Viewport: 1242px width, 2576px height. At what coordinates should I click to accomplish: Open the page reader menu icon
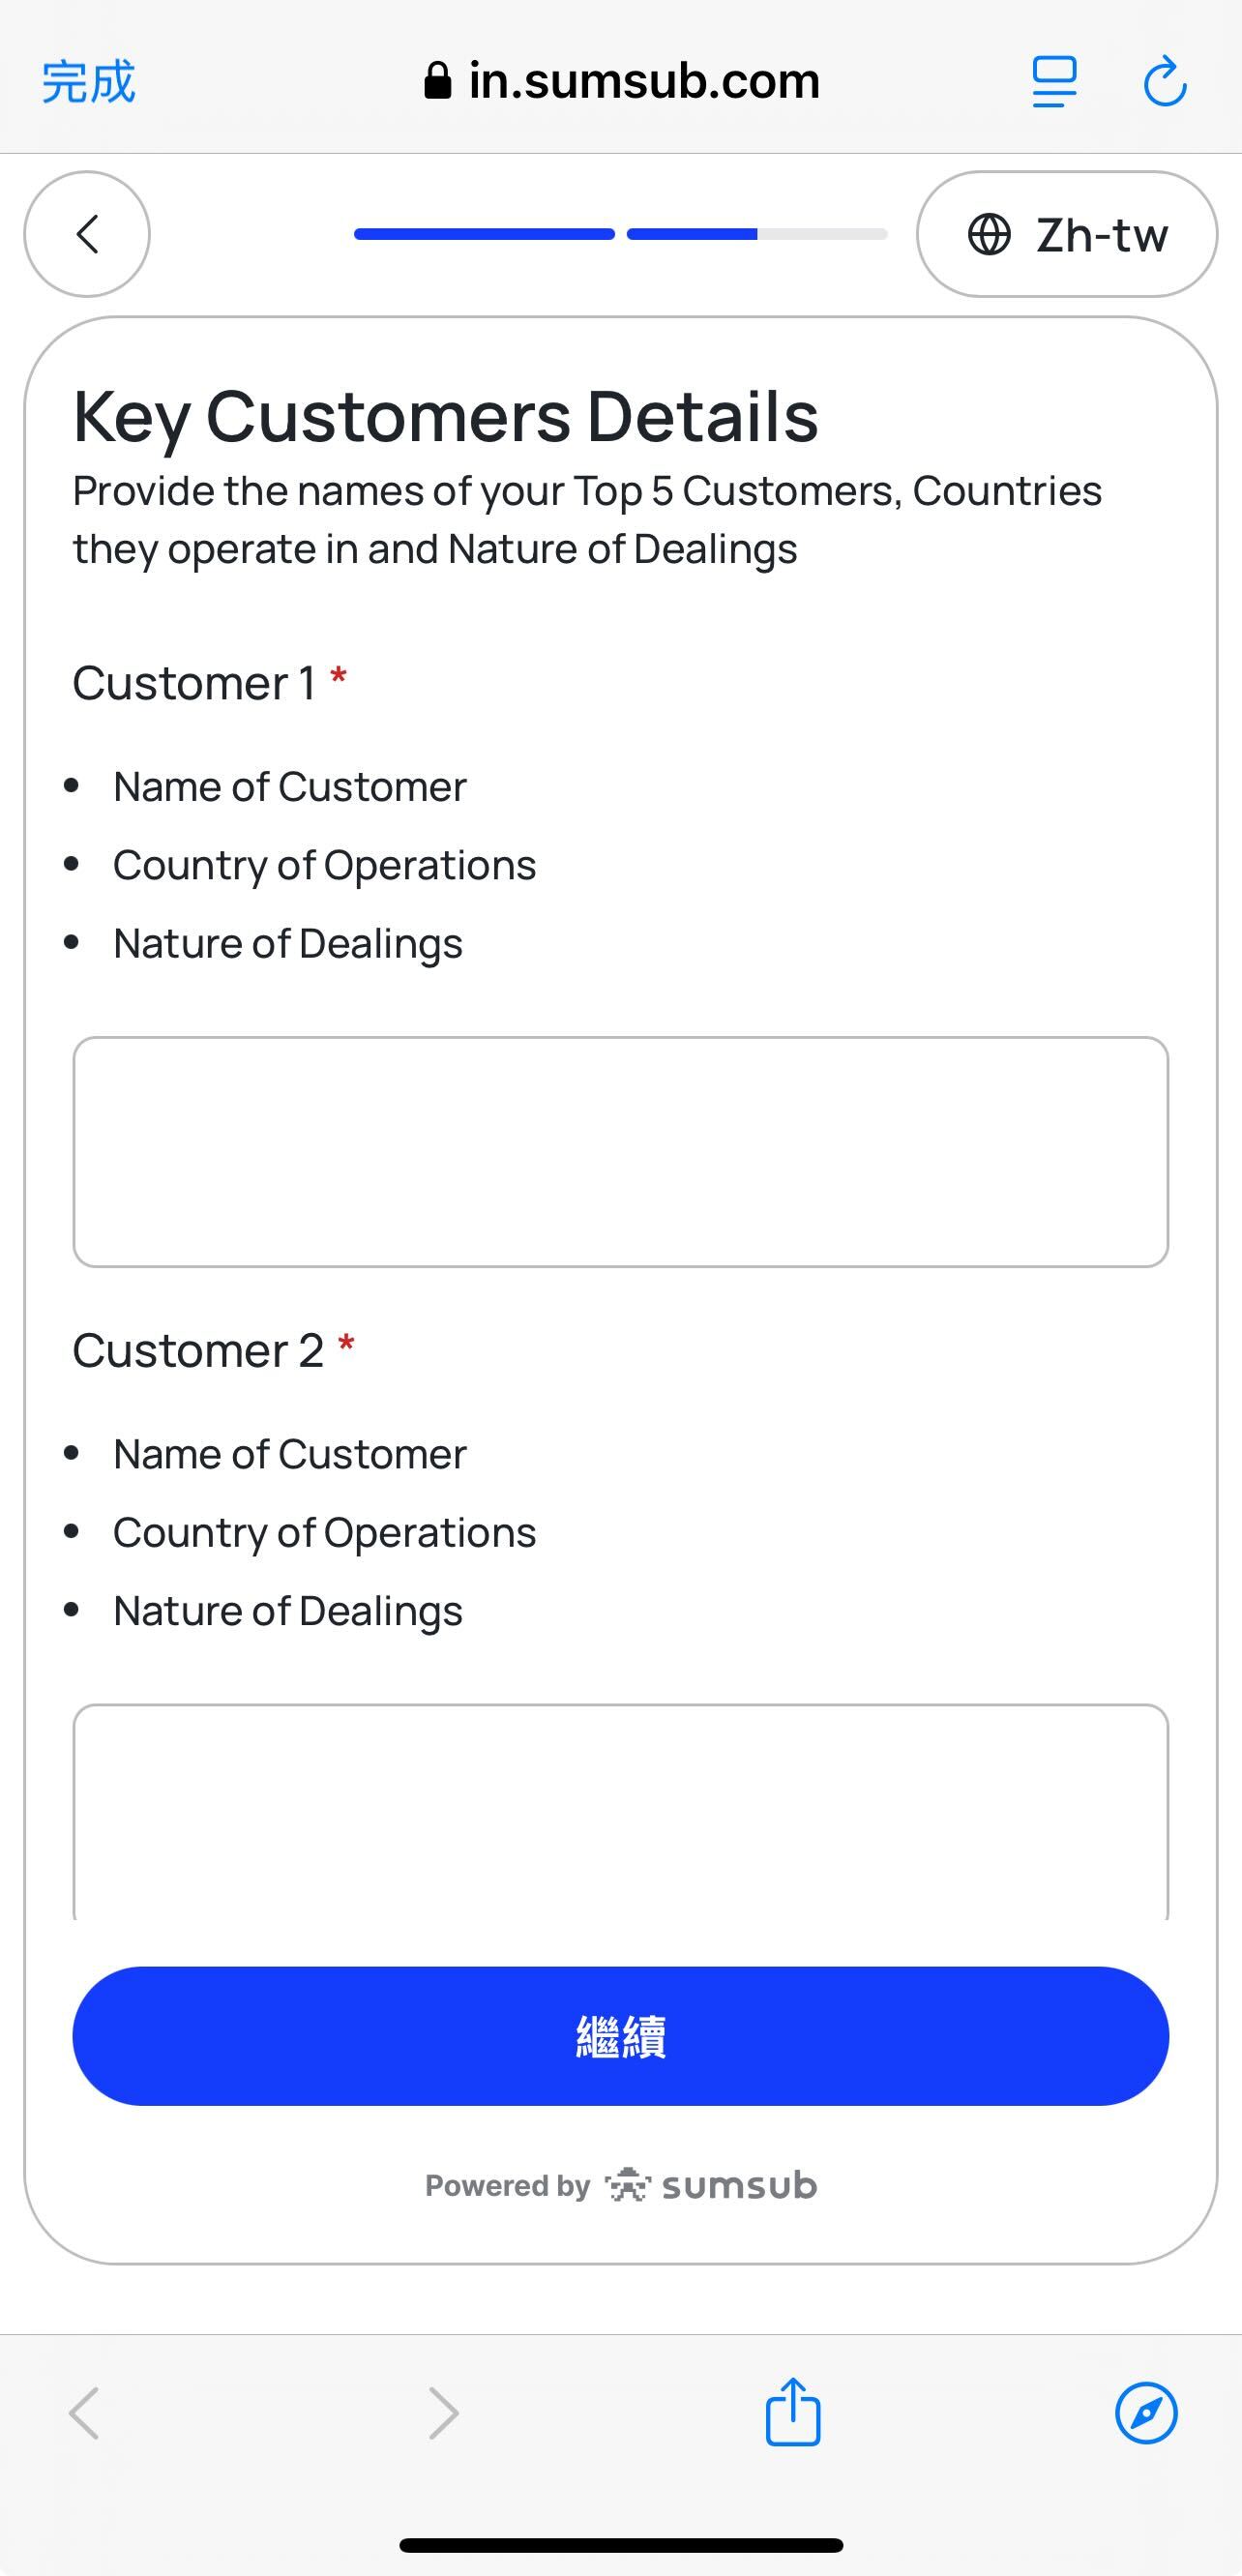point(1054,82)
